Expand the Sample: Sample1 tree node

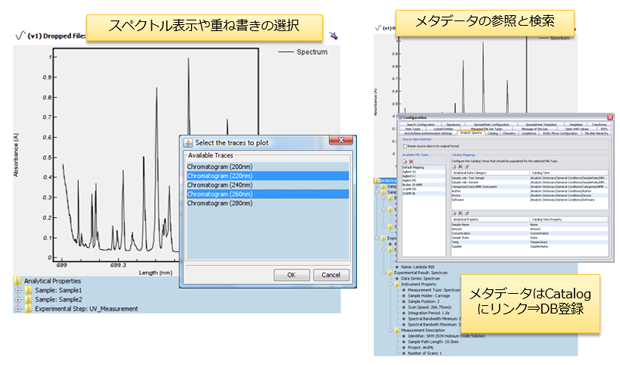click(x=18, y=290)
